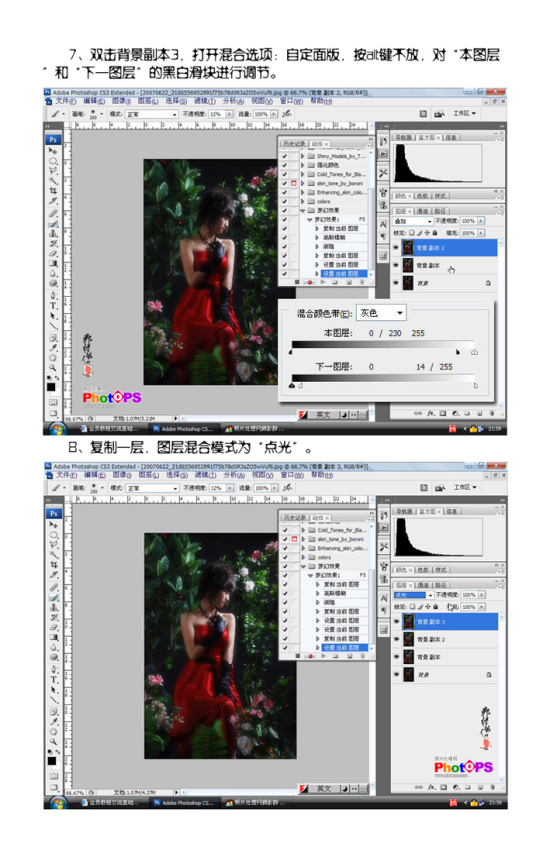Click Play action button in step 7 Actions panel
Image resolution: width=550 pixels, height=857 pixels.
point(323,283)
